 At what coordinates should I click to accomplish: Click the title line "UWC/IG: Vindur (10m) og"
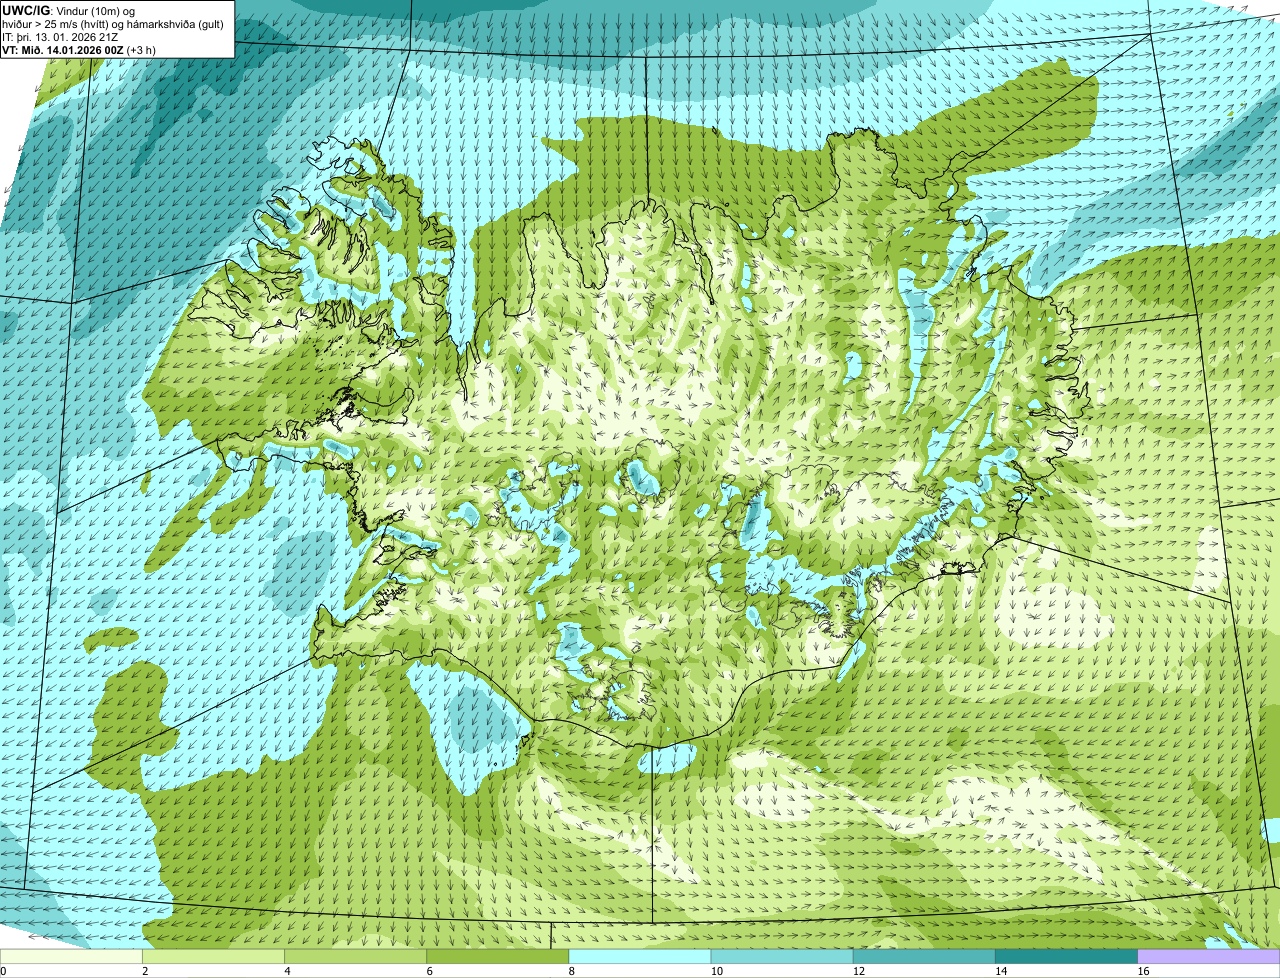69,9
